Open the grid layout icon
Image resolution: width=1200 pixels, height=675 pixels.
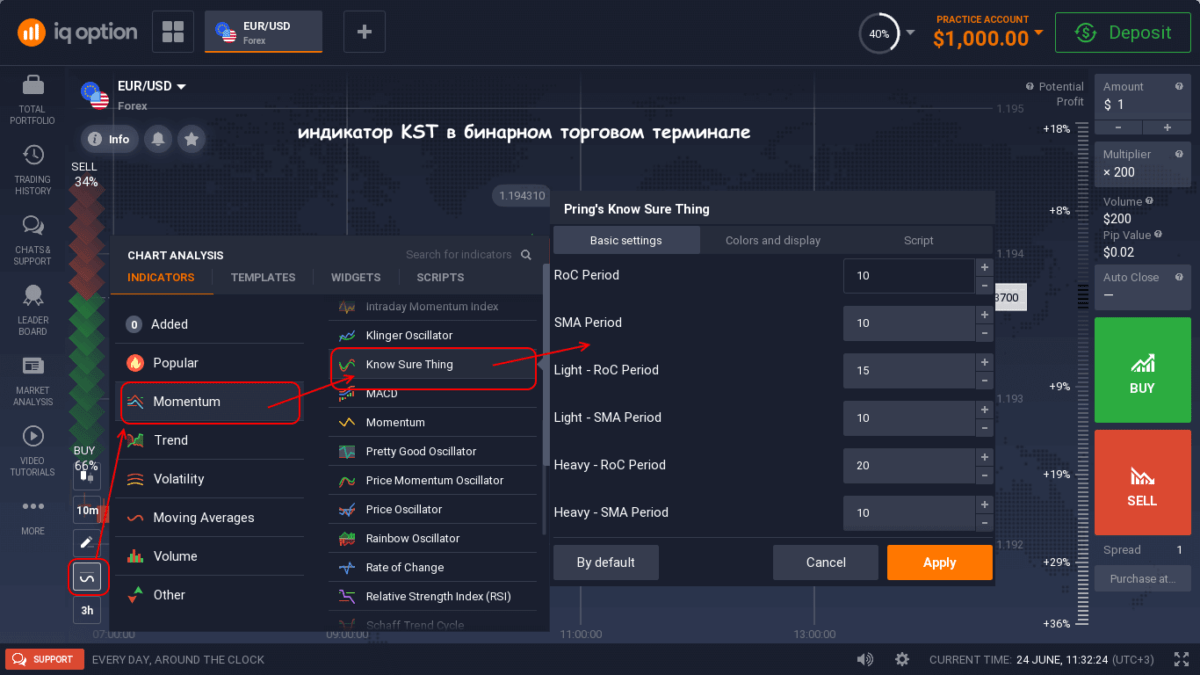(x=172, y=32)
